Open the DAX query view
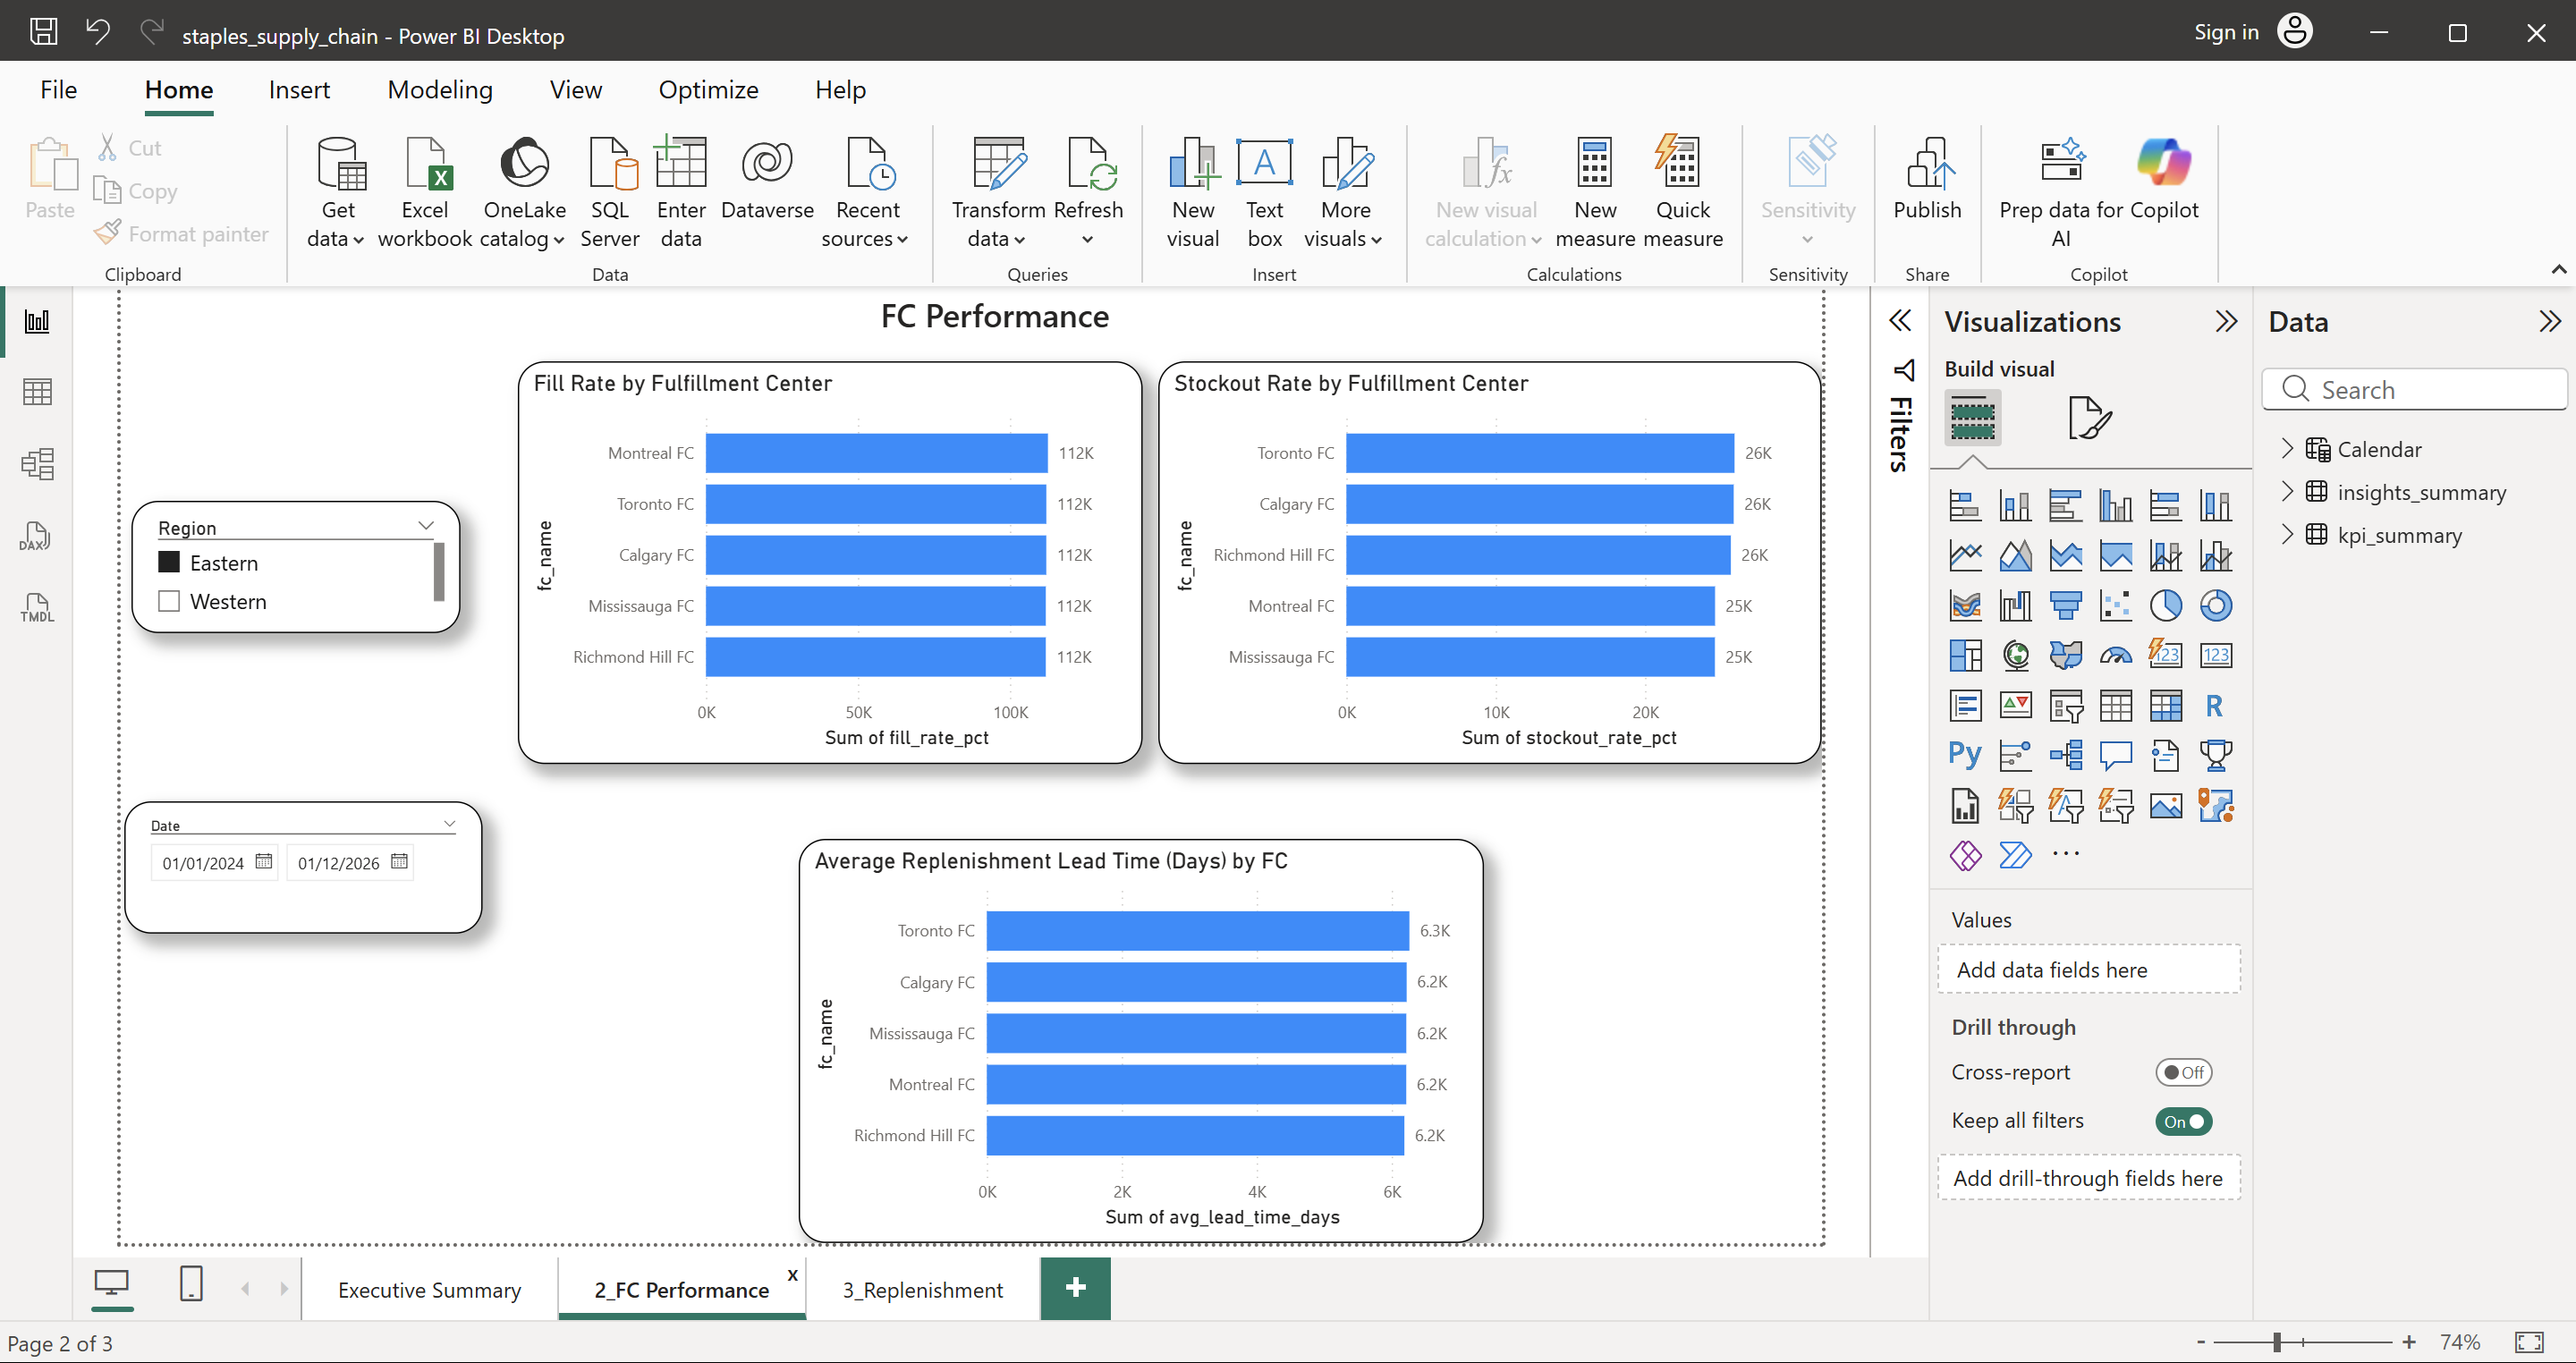Image resolution: width=2576 pixels, height=1363 pixels. (x=35, y=536)
